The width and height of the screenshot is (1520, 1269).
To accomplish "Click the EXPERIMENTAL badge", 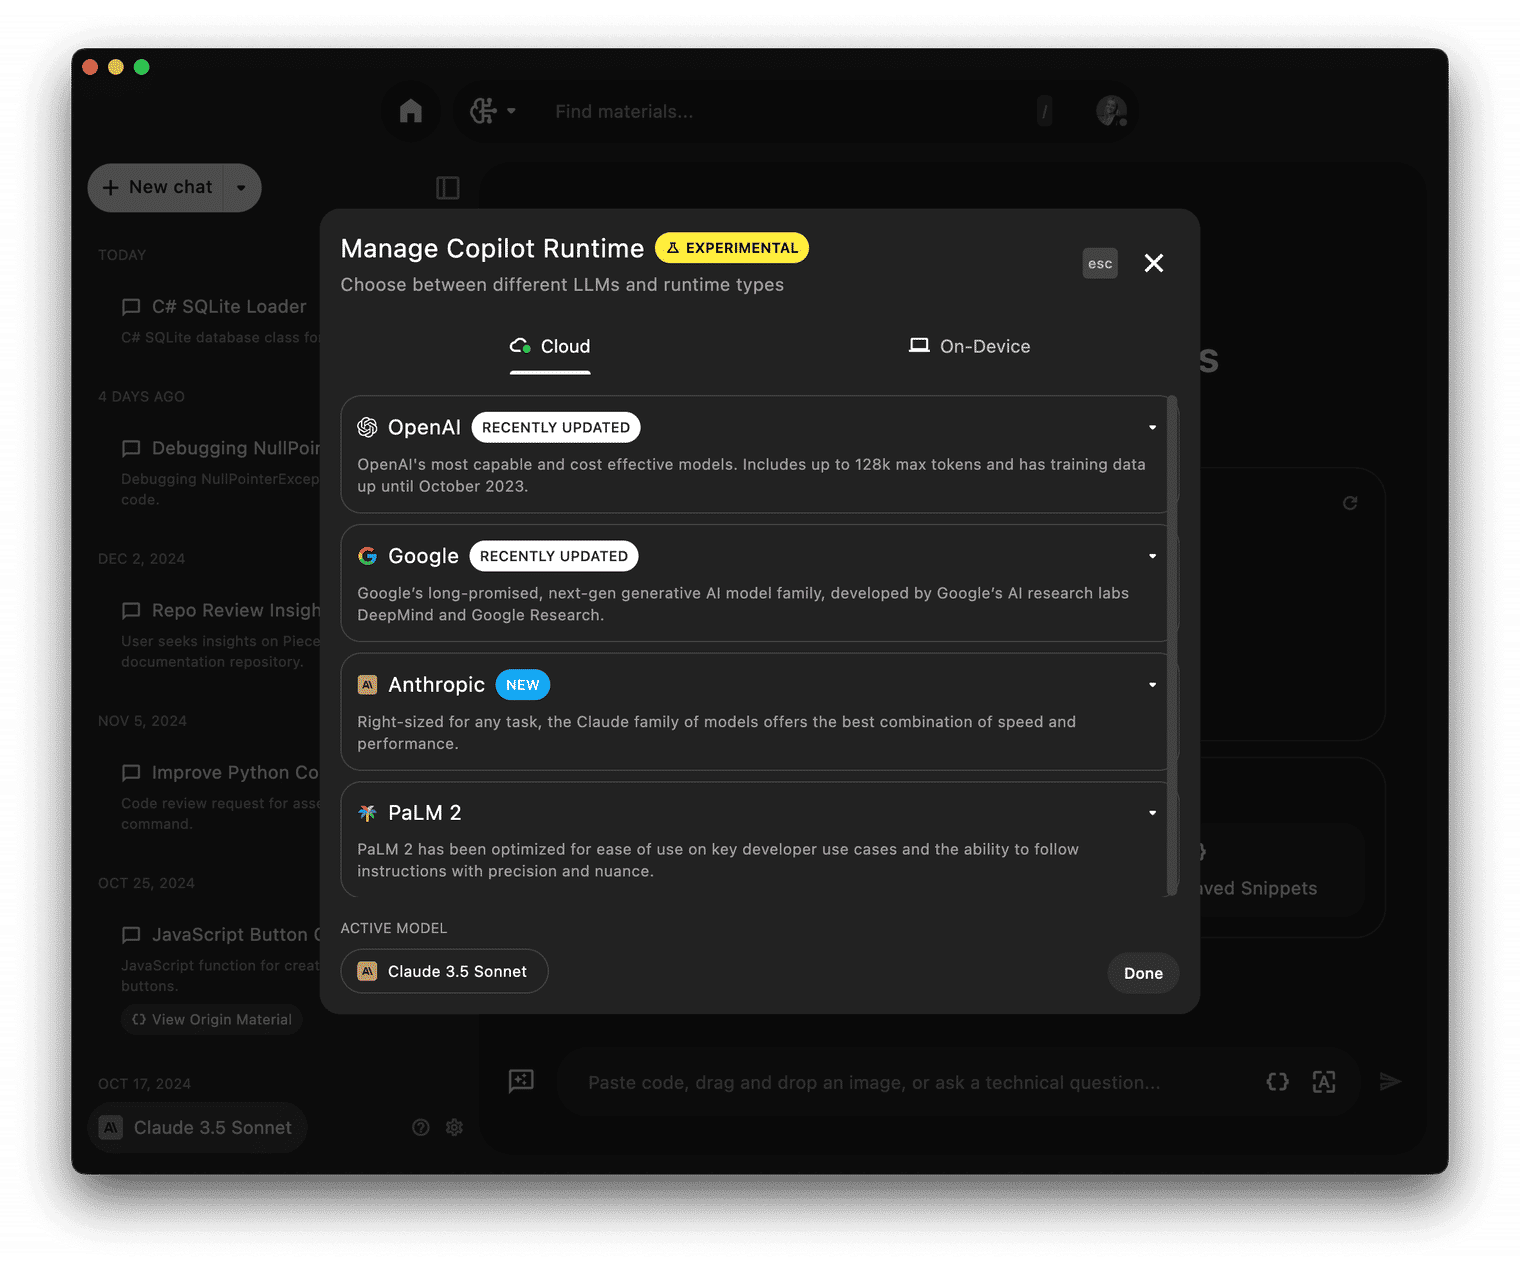I will 732,248.
